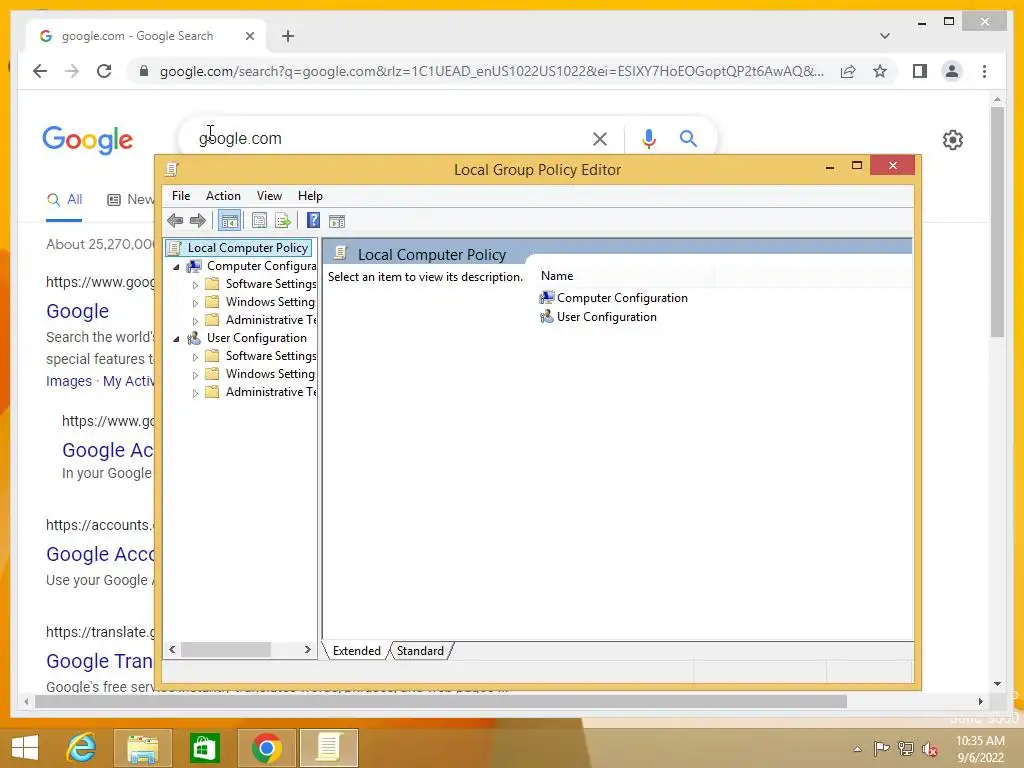
Task: Expand Windows Settings under Computer Configuration
Action: [x=195, y=303]
